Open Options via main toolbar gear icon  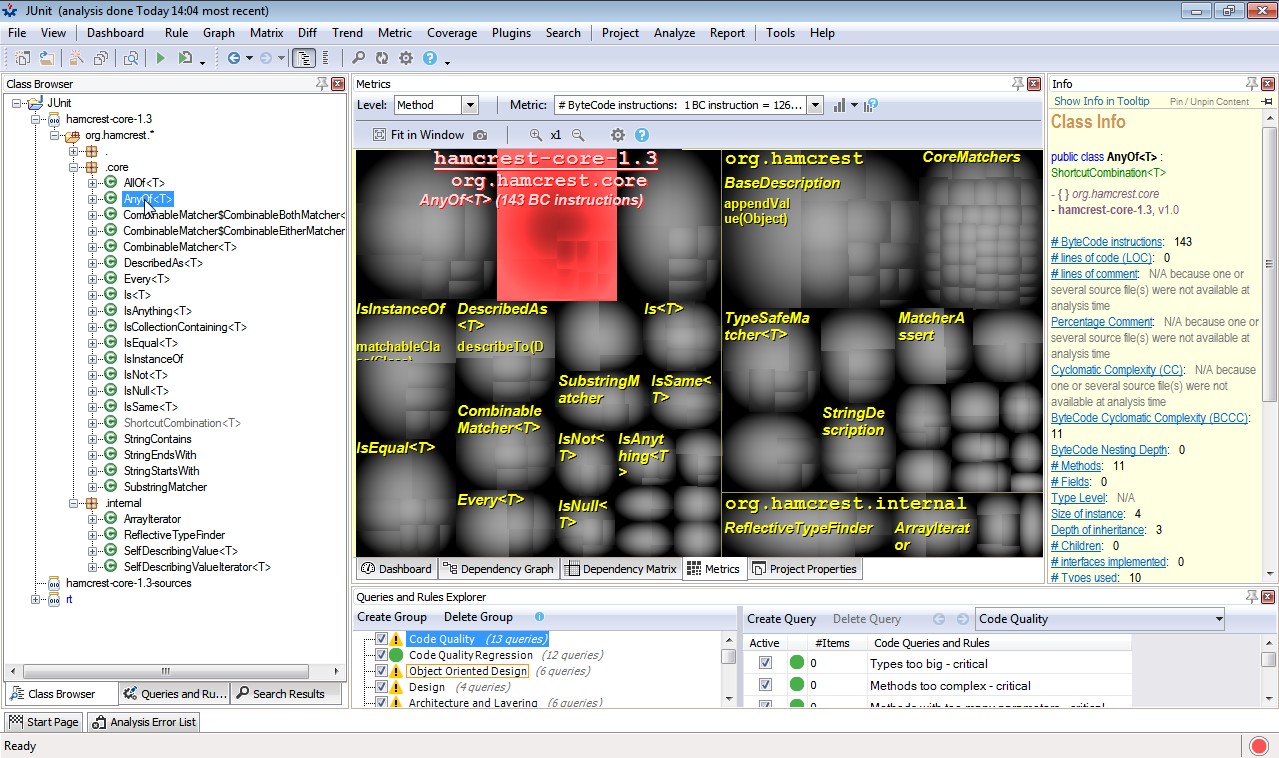coord(406,58)
